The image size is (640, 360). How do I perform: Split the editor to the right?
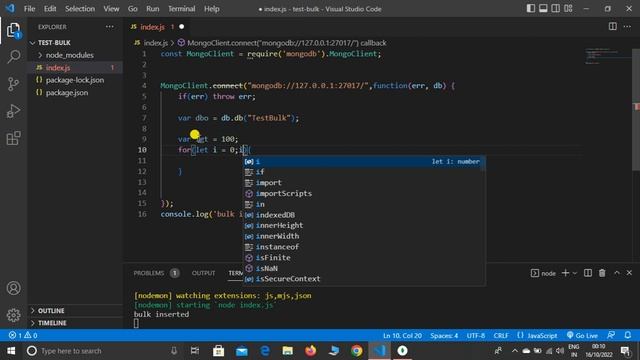(x=613, y=27)
